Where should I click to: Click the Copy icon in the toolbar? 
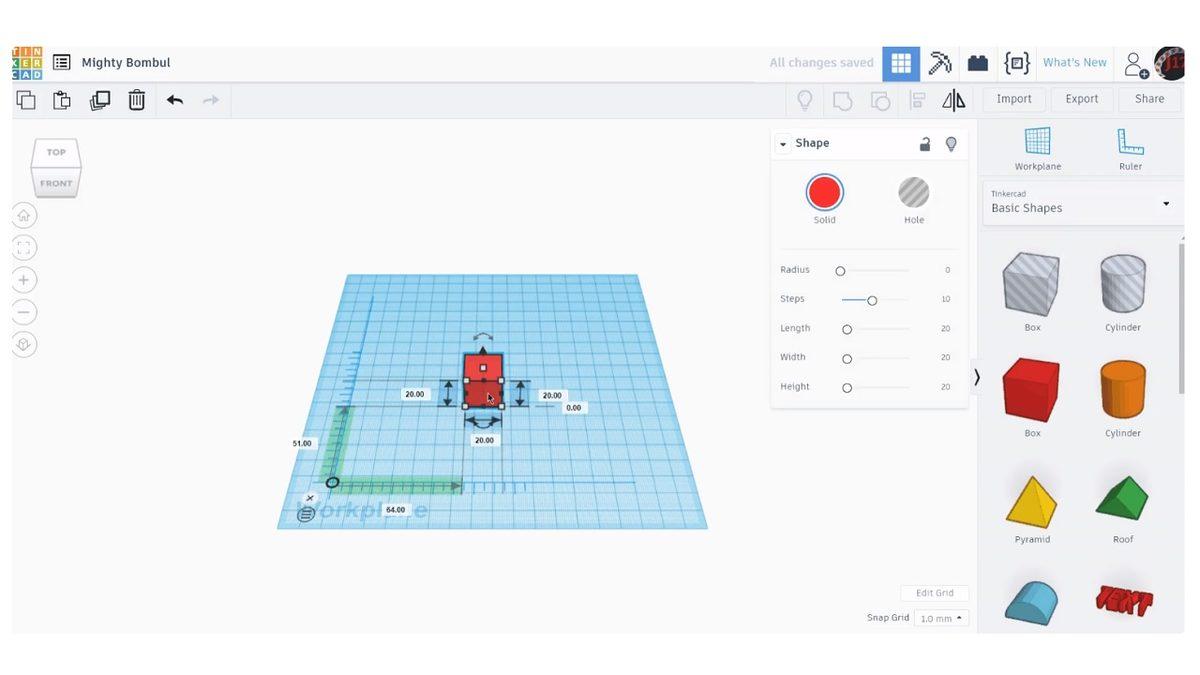(25, 99)
